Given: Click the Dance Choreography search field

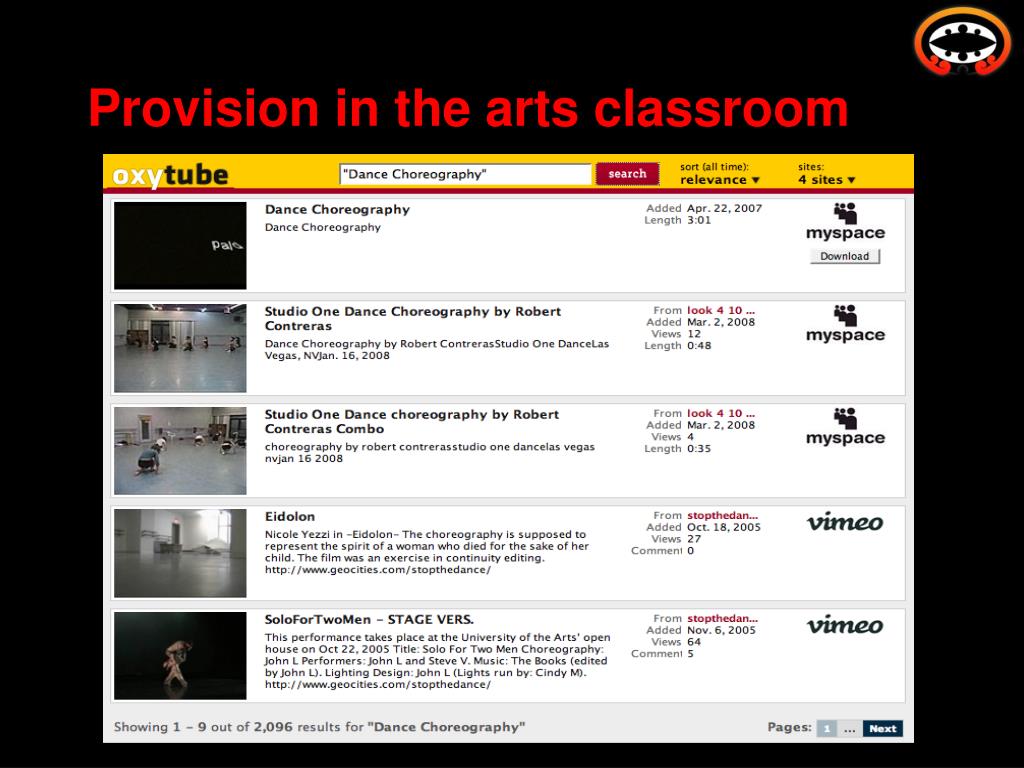Looking at the screenshot, I should point(466,174).
